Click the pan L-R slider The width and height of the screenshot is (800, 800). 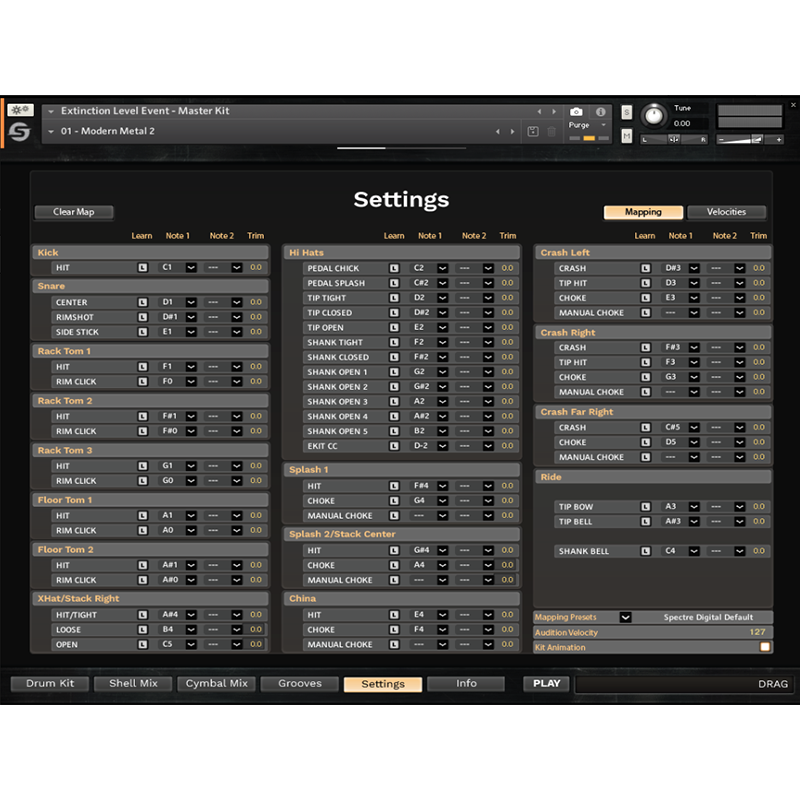[674, 139]
